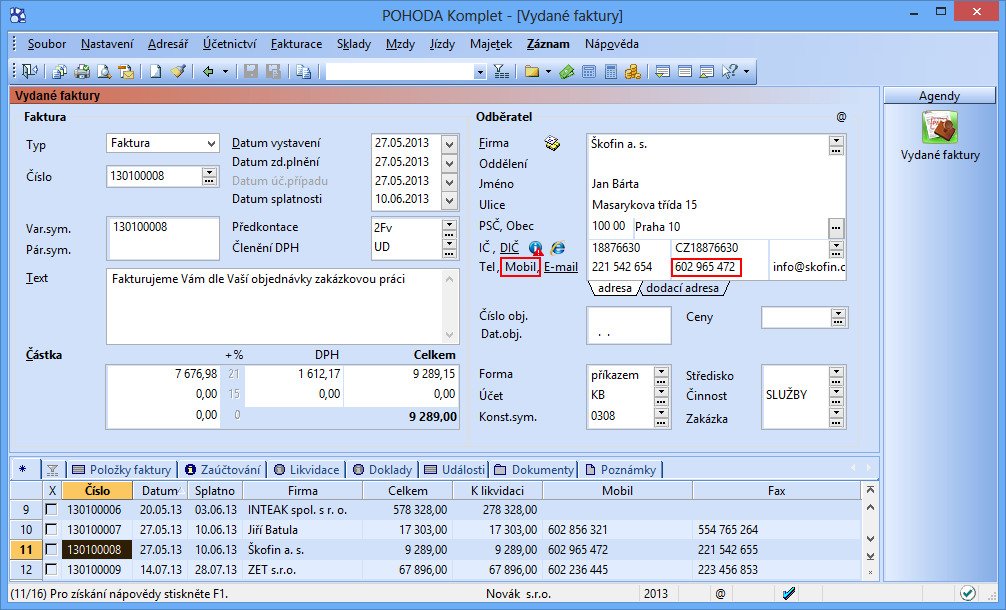Switch to the Poznámky tab

[x=620, y=470]
